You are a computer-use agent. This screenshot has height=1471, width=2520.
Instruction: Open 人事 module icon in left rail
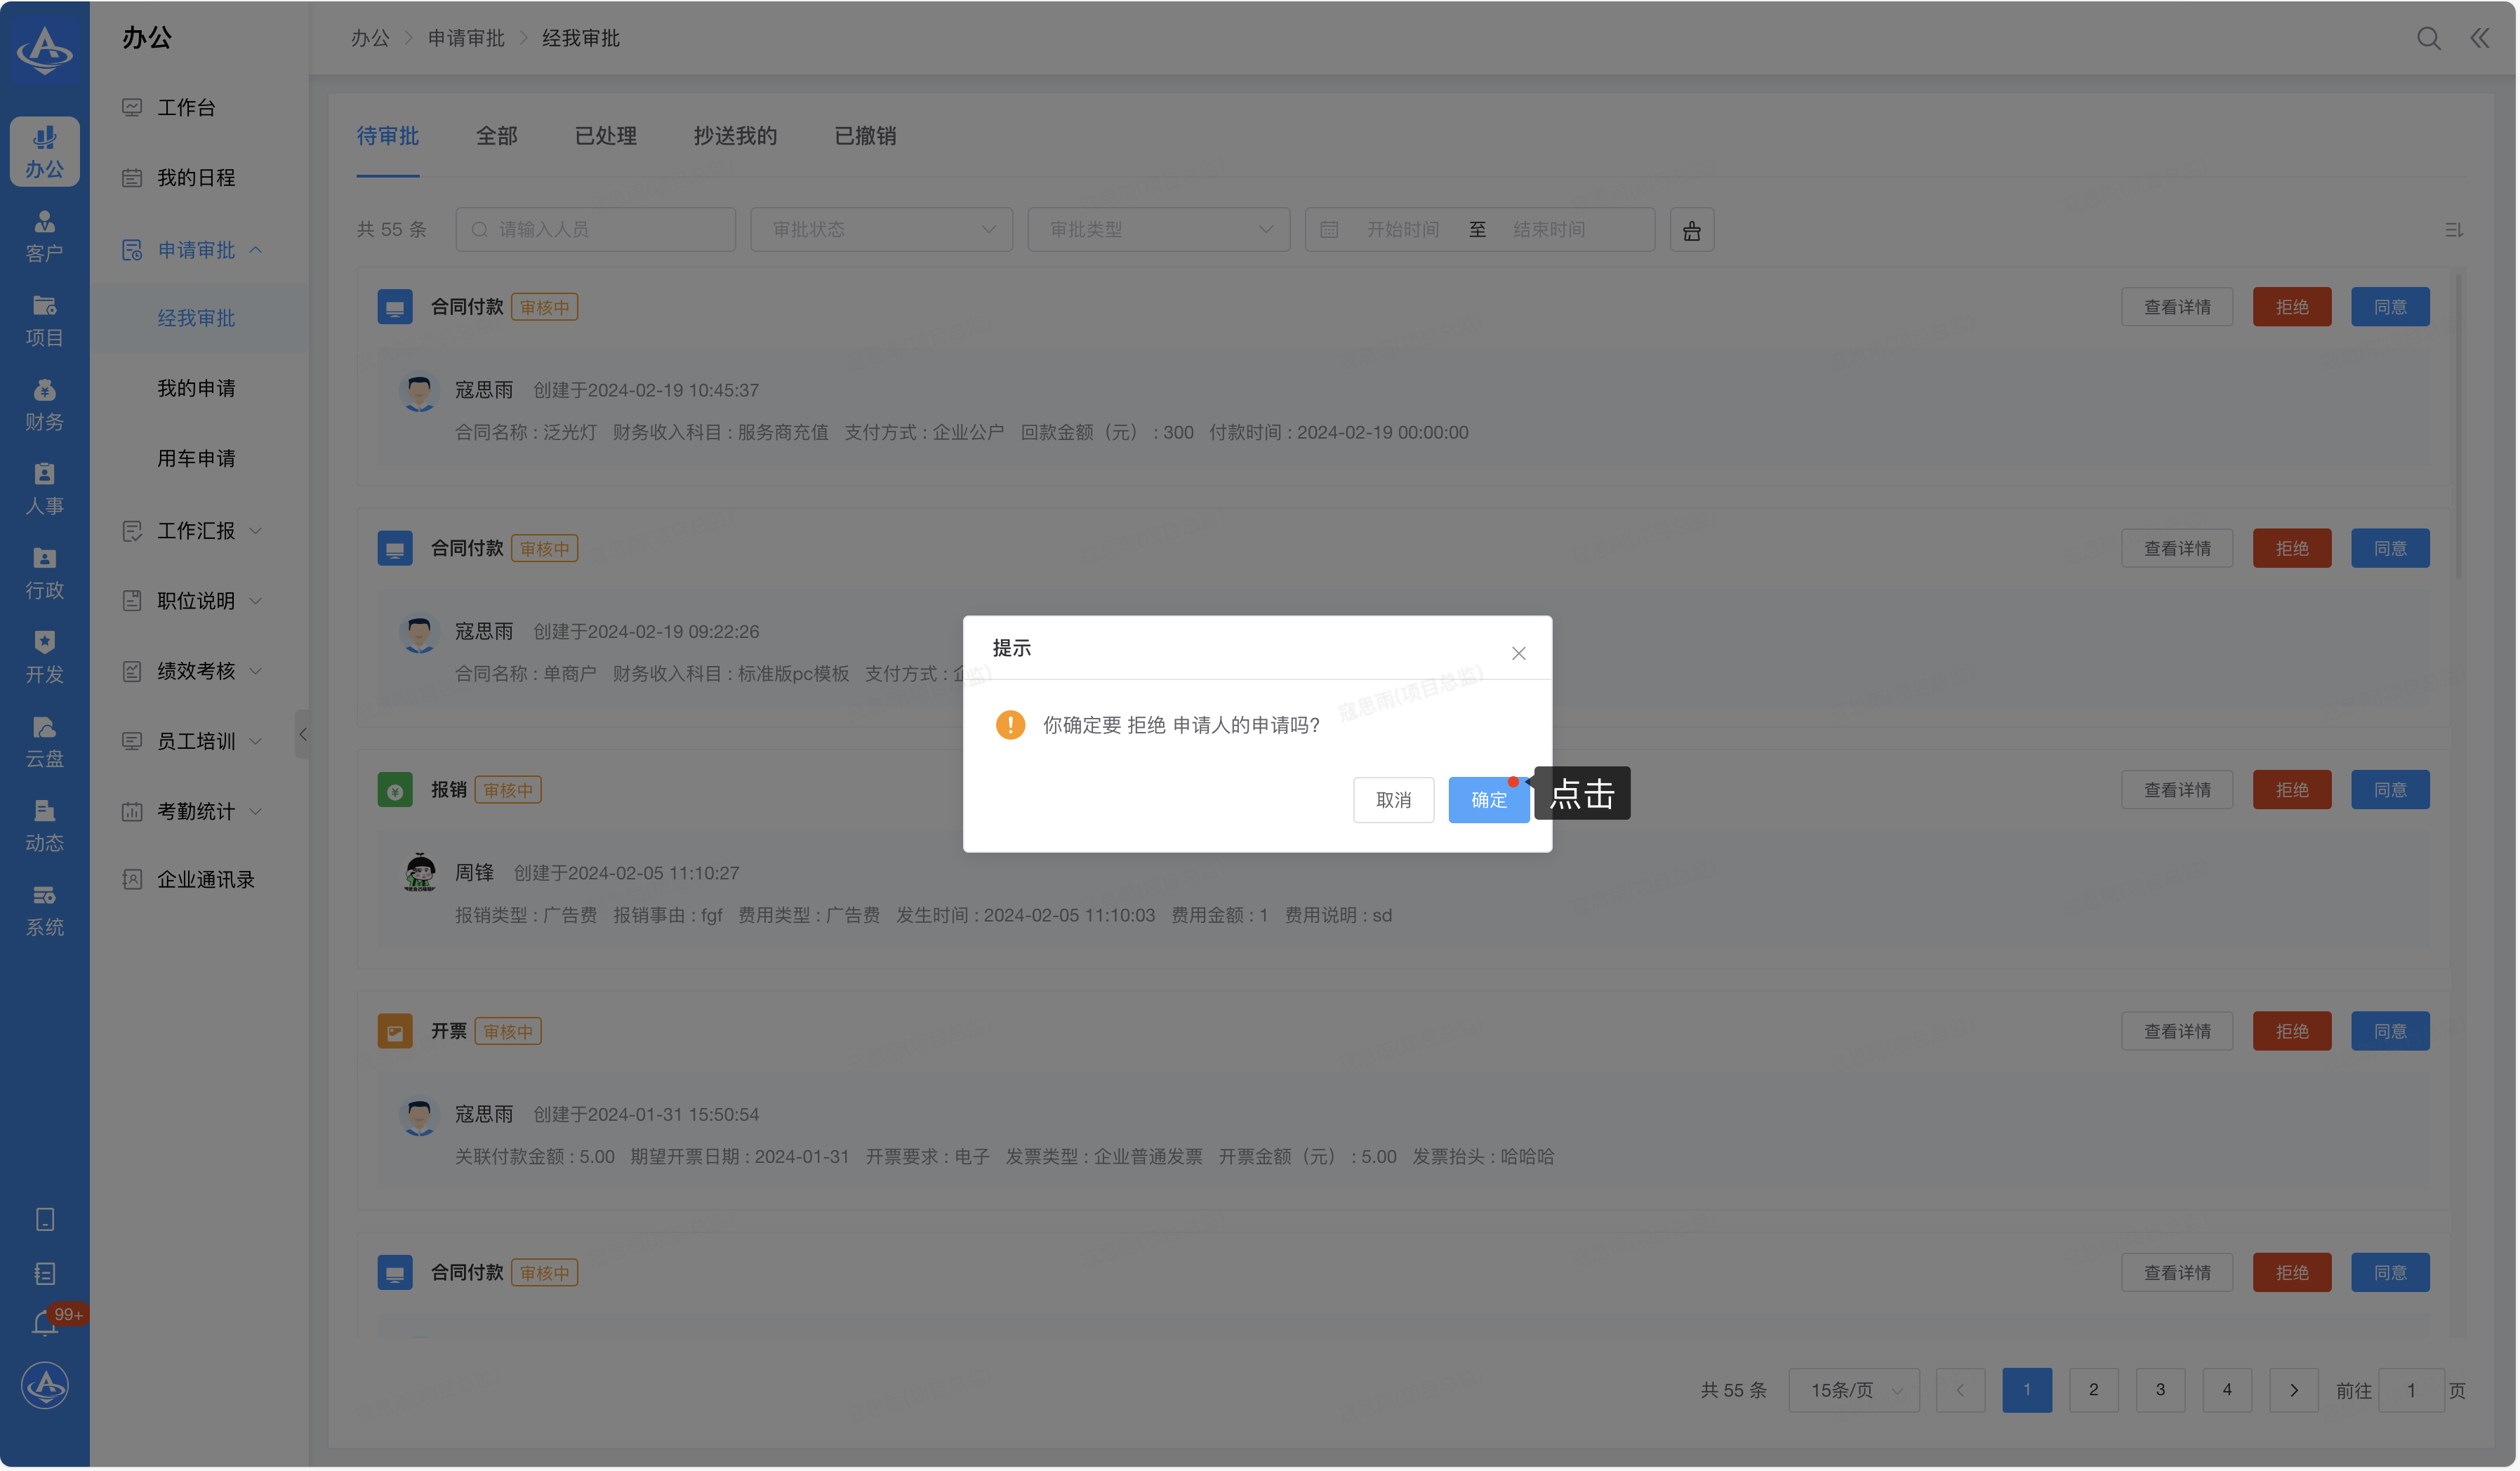click(x=44, y=489)
